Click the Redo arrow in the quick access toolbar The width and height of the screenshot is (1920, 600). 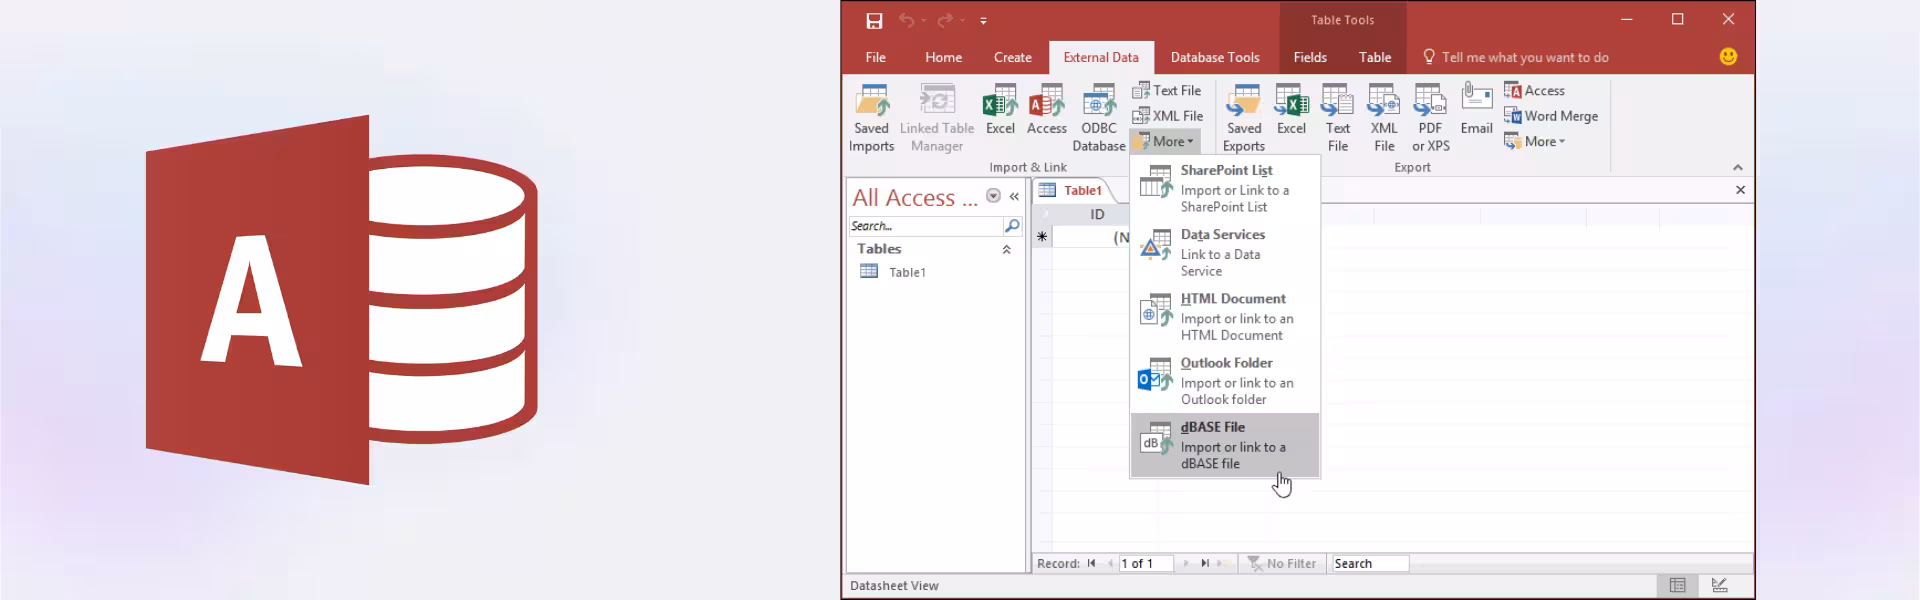945,20
